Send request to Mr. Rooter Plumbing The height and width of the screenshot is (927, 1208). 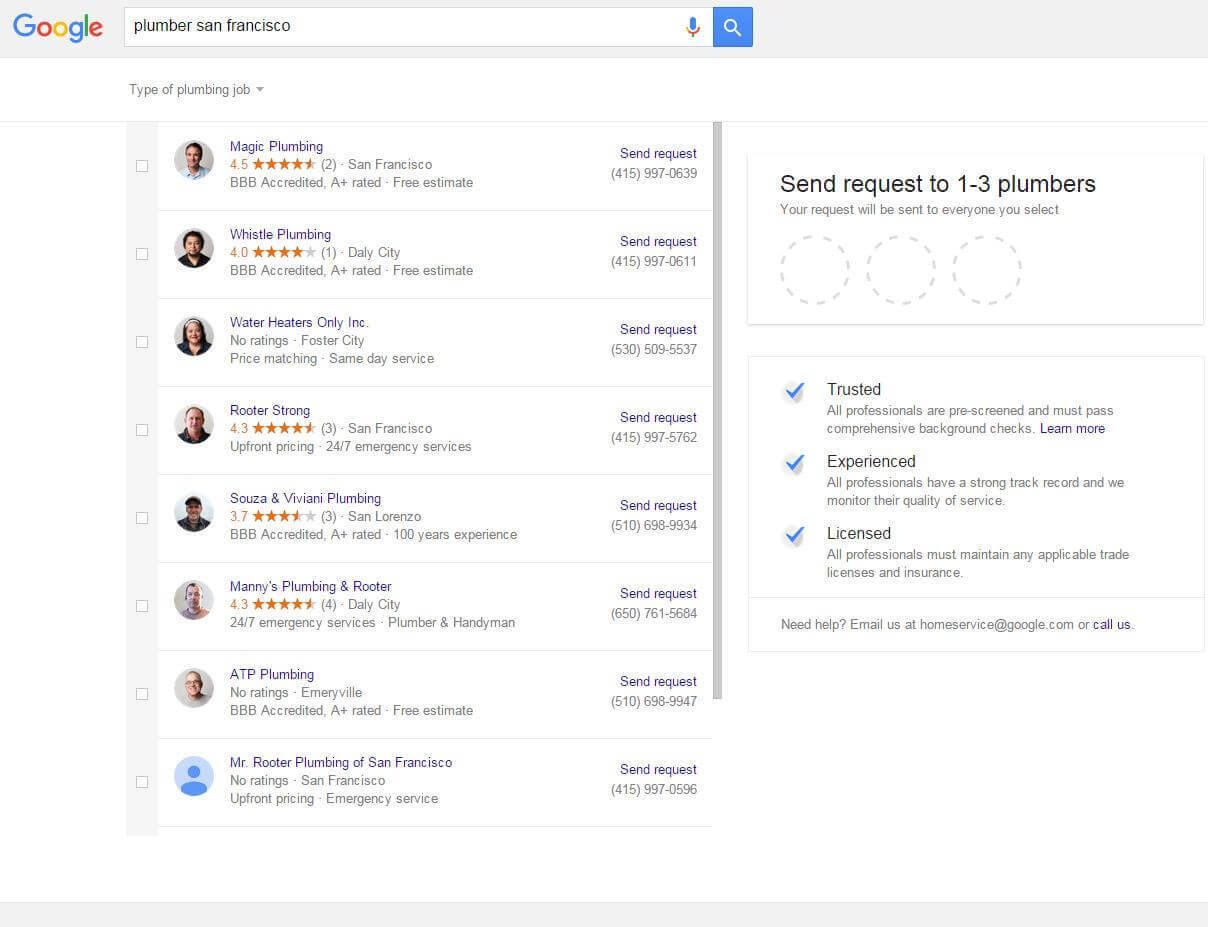[658, 769]
